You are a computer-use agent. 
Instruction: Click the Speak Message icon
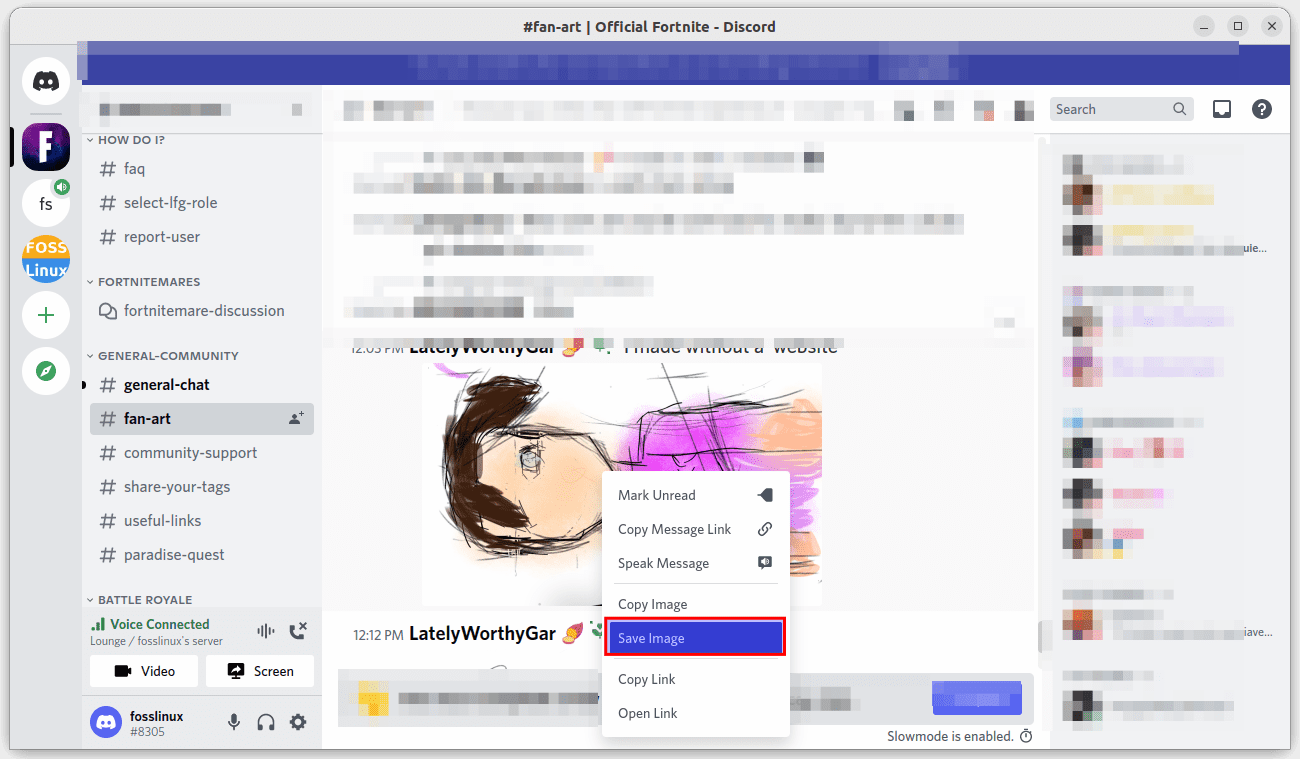(x=765, y=563)
